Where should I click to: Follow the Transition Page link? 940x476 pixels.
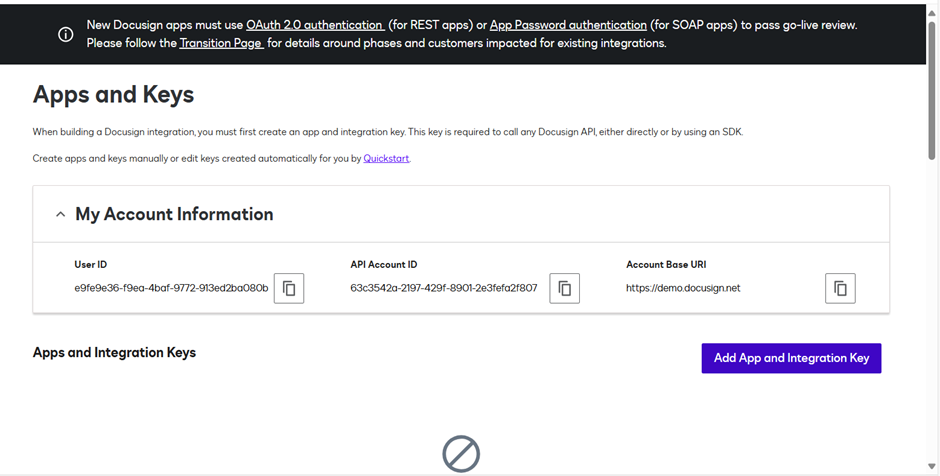click(221, 43)
